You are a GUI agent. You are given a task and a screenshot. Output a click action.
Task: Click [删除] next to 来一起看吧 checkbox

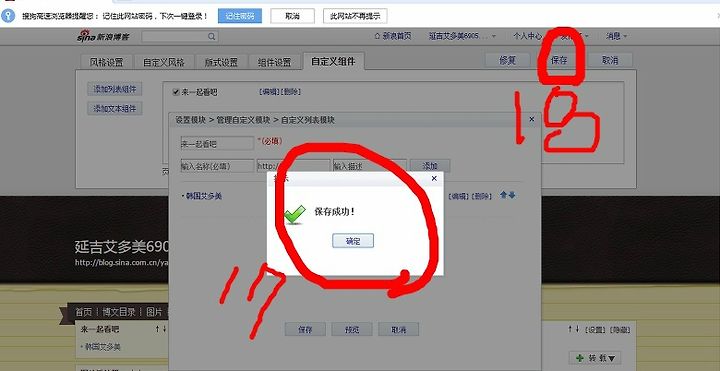click(290, 92)
